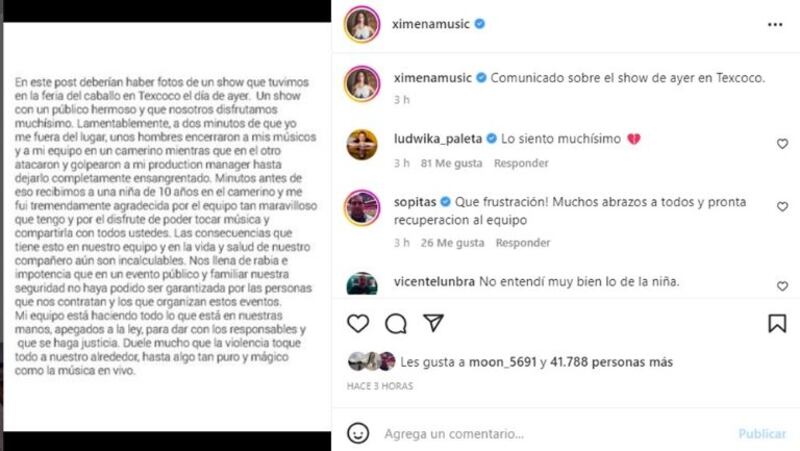The image size is (800, 451).
Task: Reply to the sopitas comment via Responder
Action: click(x=523, y=243)
